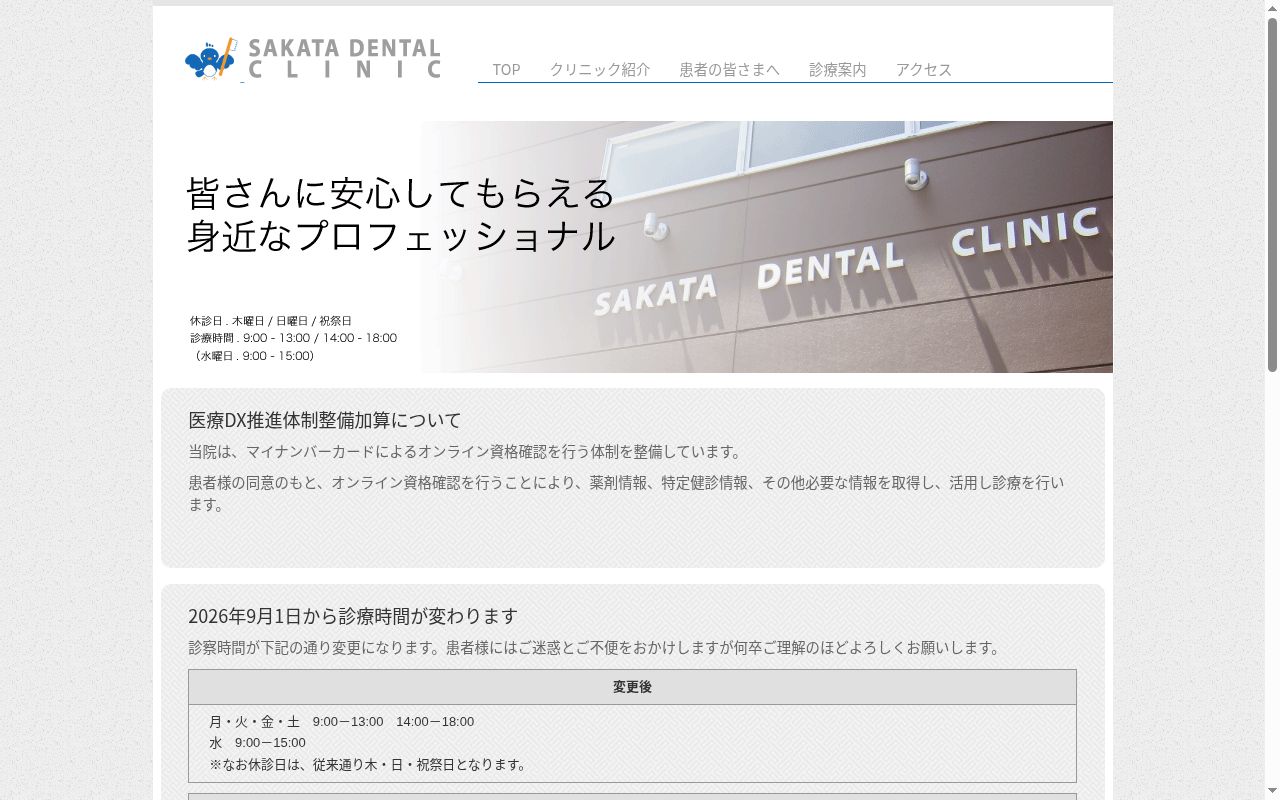Image resolution: width=1280 pixels, height=800 pixels.
Task: Click the hours text 診療時間 . 9:00 - 13:00 / 14:00 - 18:00
Action: coord(294,338)
